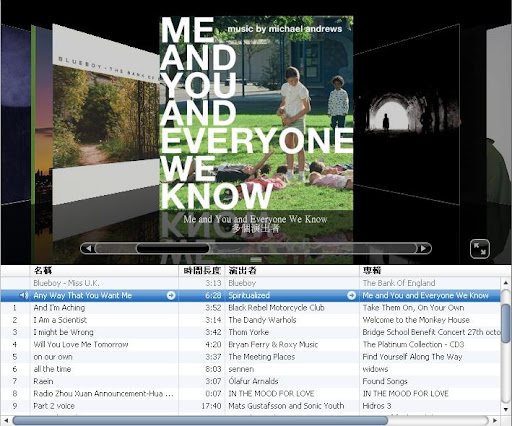Viewport: 512px width, 426px height.
Task: Sort by the 演出者 column header
Action: coord(292,271)
